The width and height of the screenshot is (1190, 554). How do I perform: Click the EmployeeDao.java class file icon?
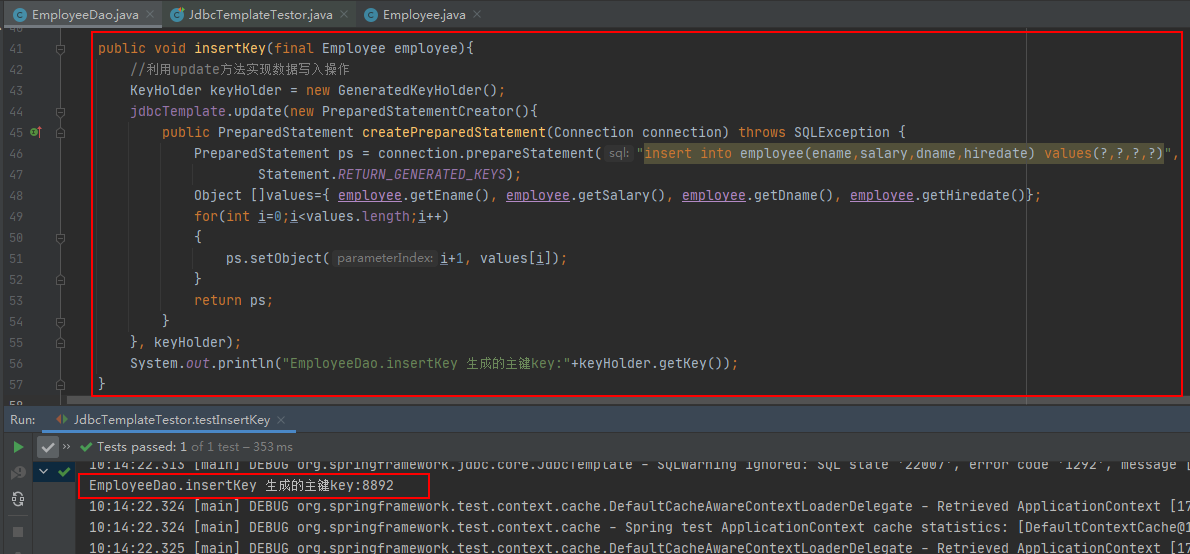[x=20, y=15]
